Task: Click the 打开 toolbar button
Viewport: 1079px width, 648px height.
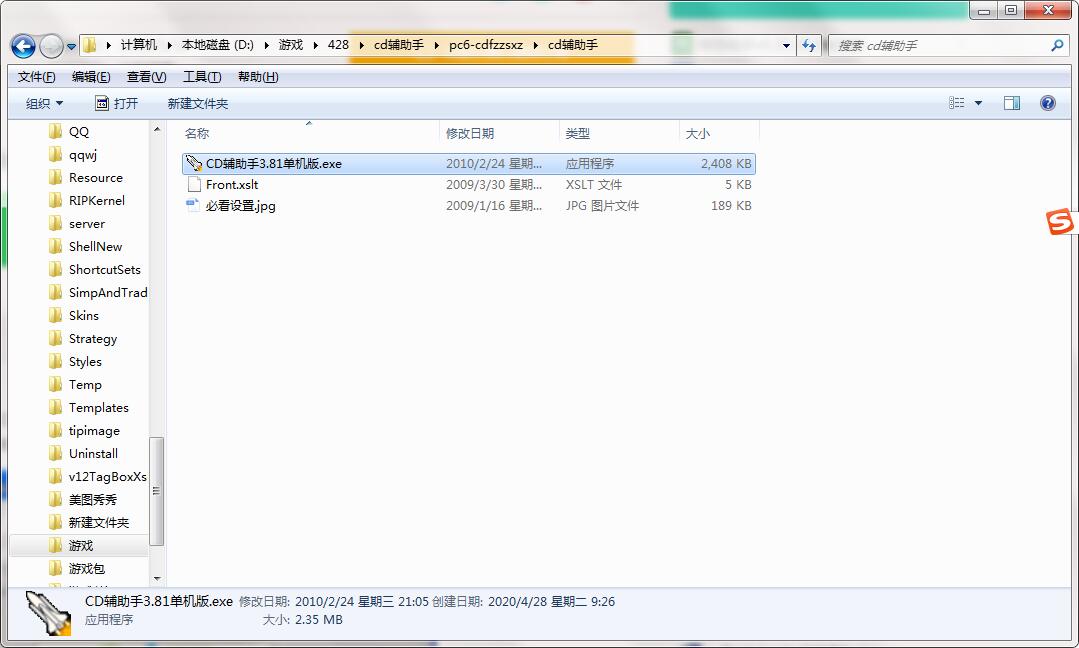Action: [x=116, y=104]
